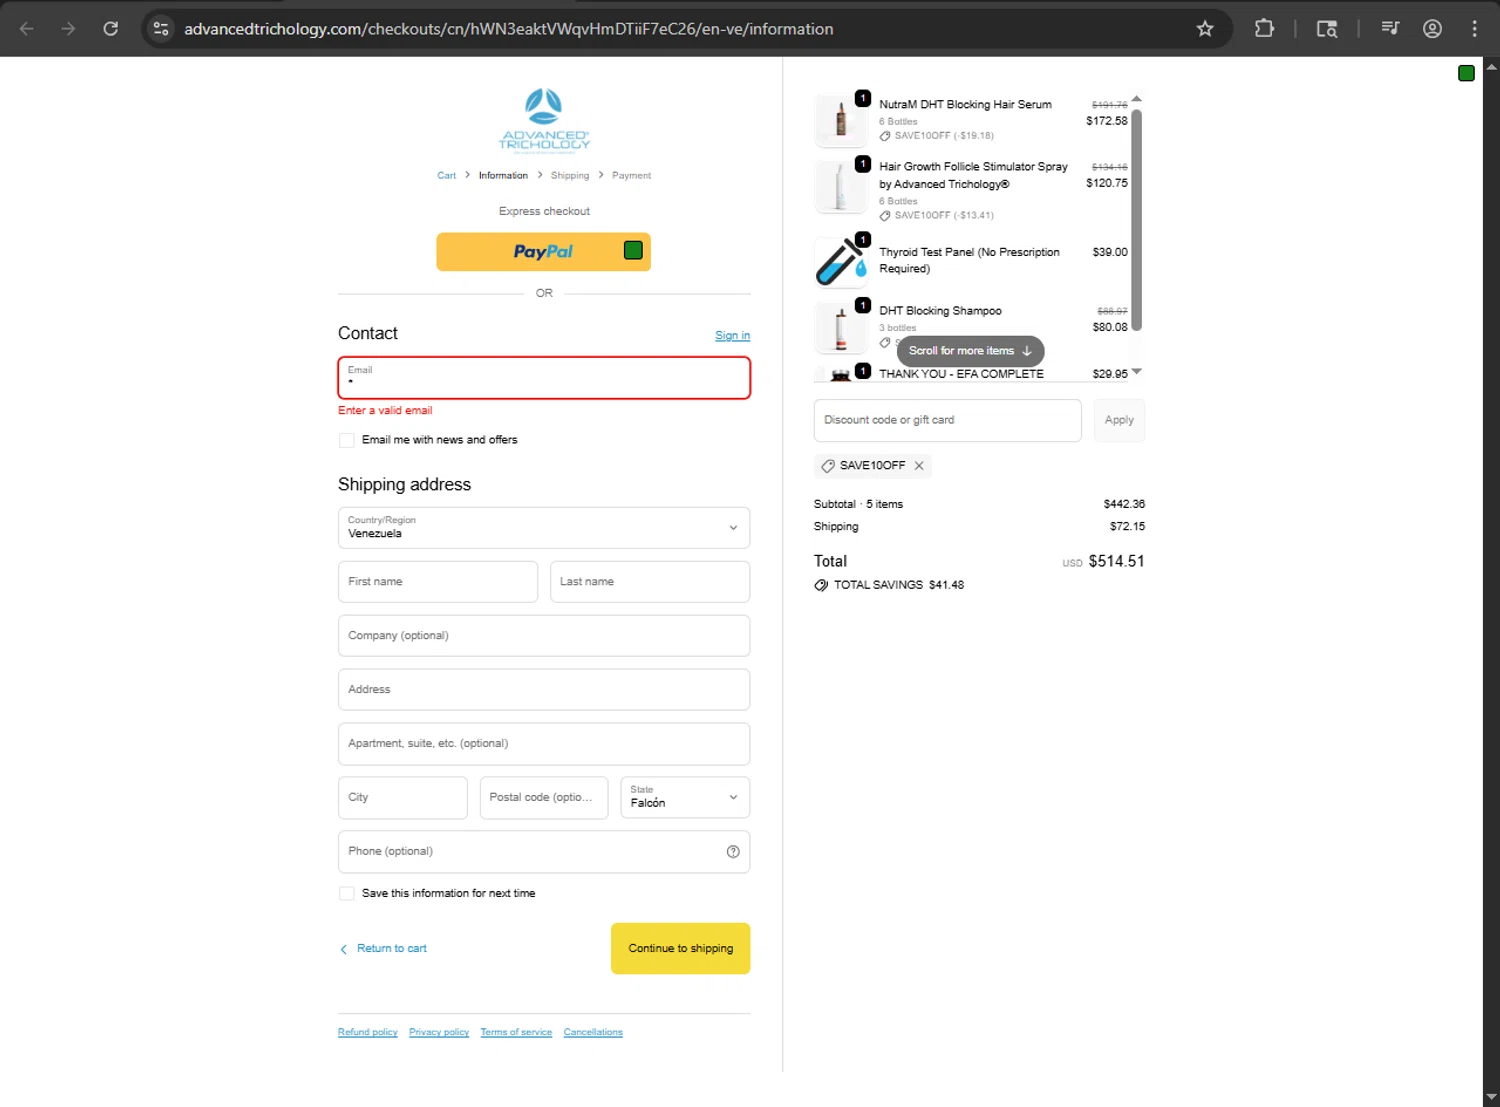Reload the checkout page
Image resolution: width=1500 pixels, height=1107 pixels.
click(111, 29)
